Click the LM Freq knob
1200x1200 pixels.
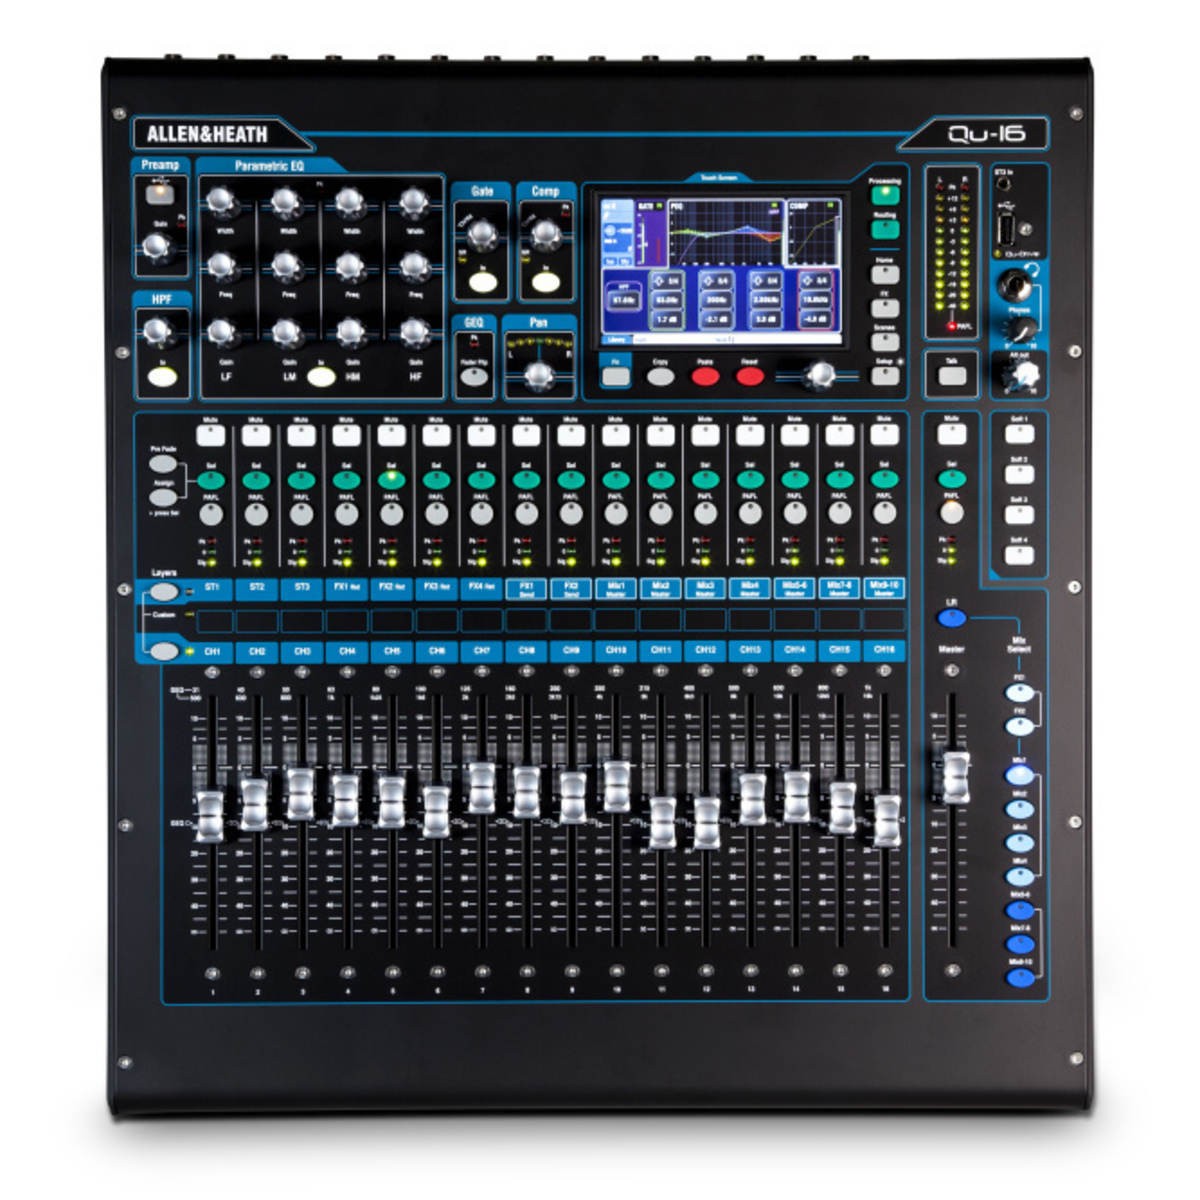(x=286, y=267)
